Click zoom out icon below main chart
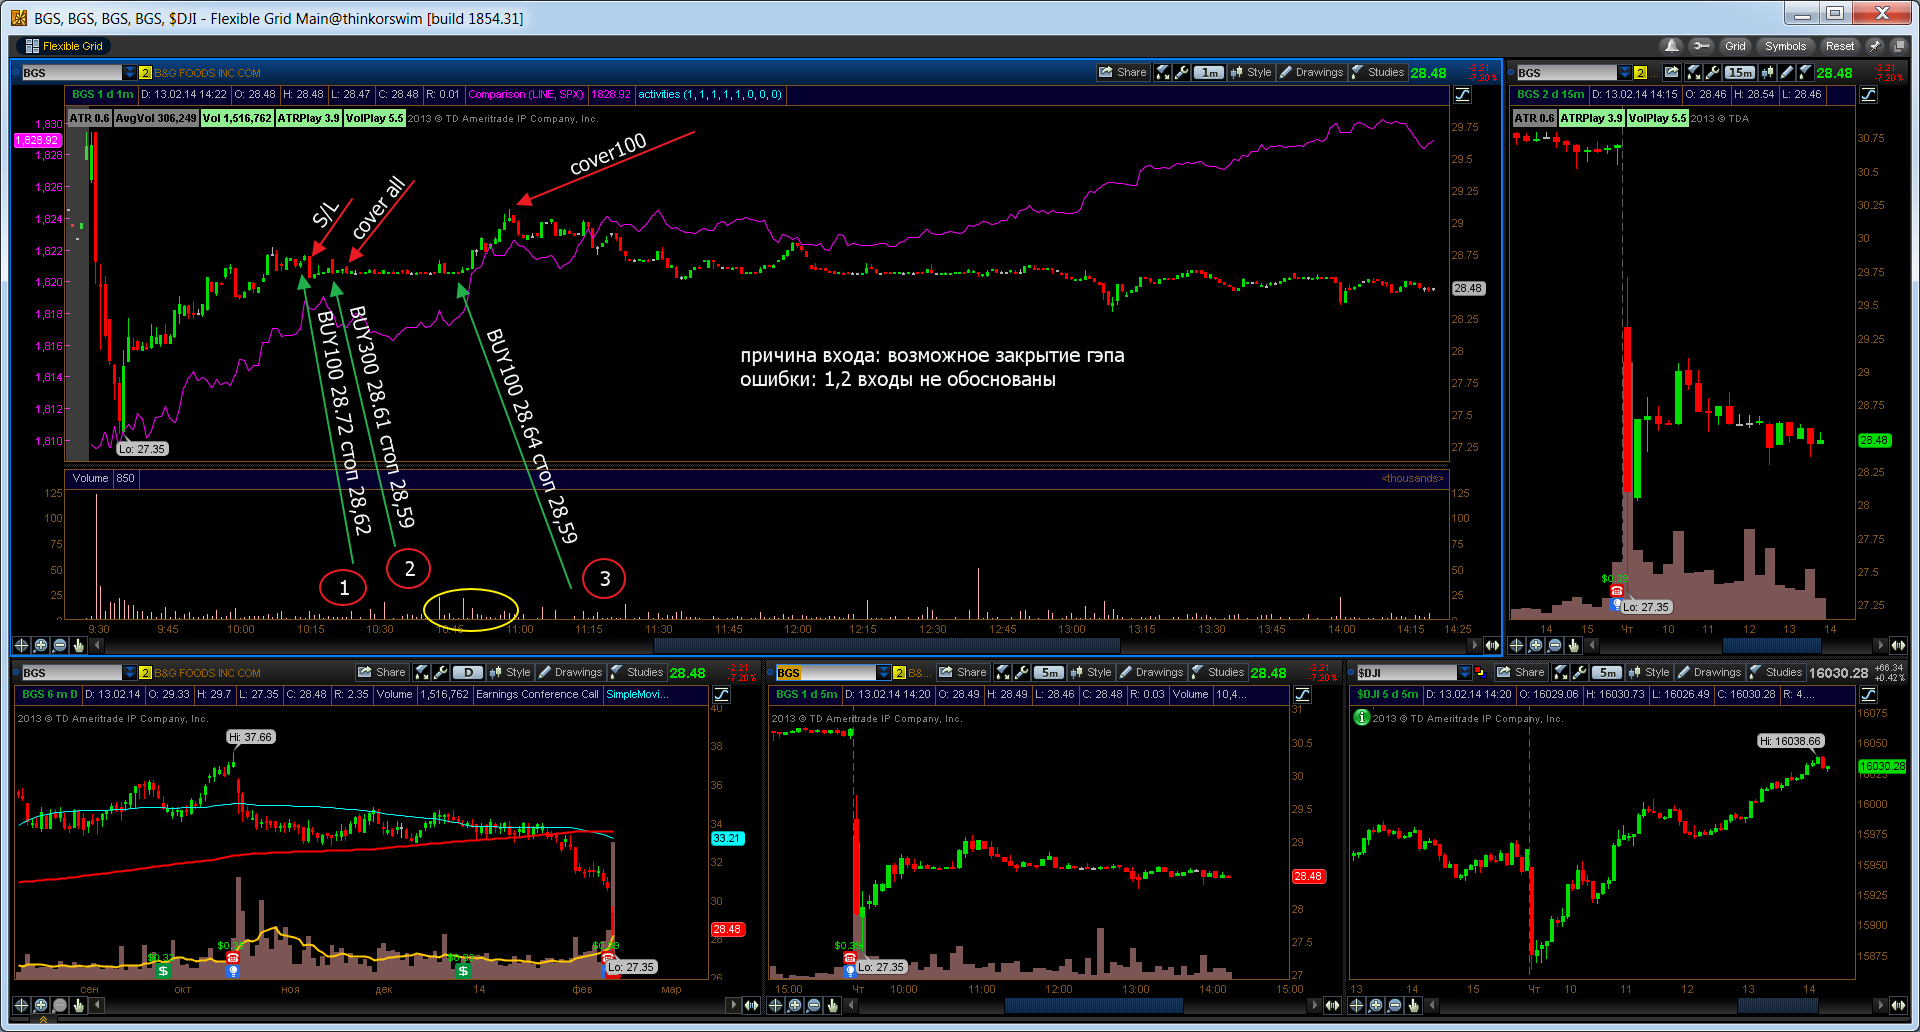Screen dimensions: 1920x1032 [x=59, y=645]
